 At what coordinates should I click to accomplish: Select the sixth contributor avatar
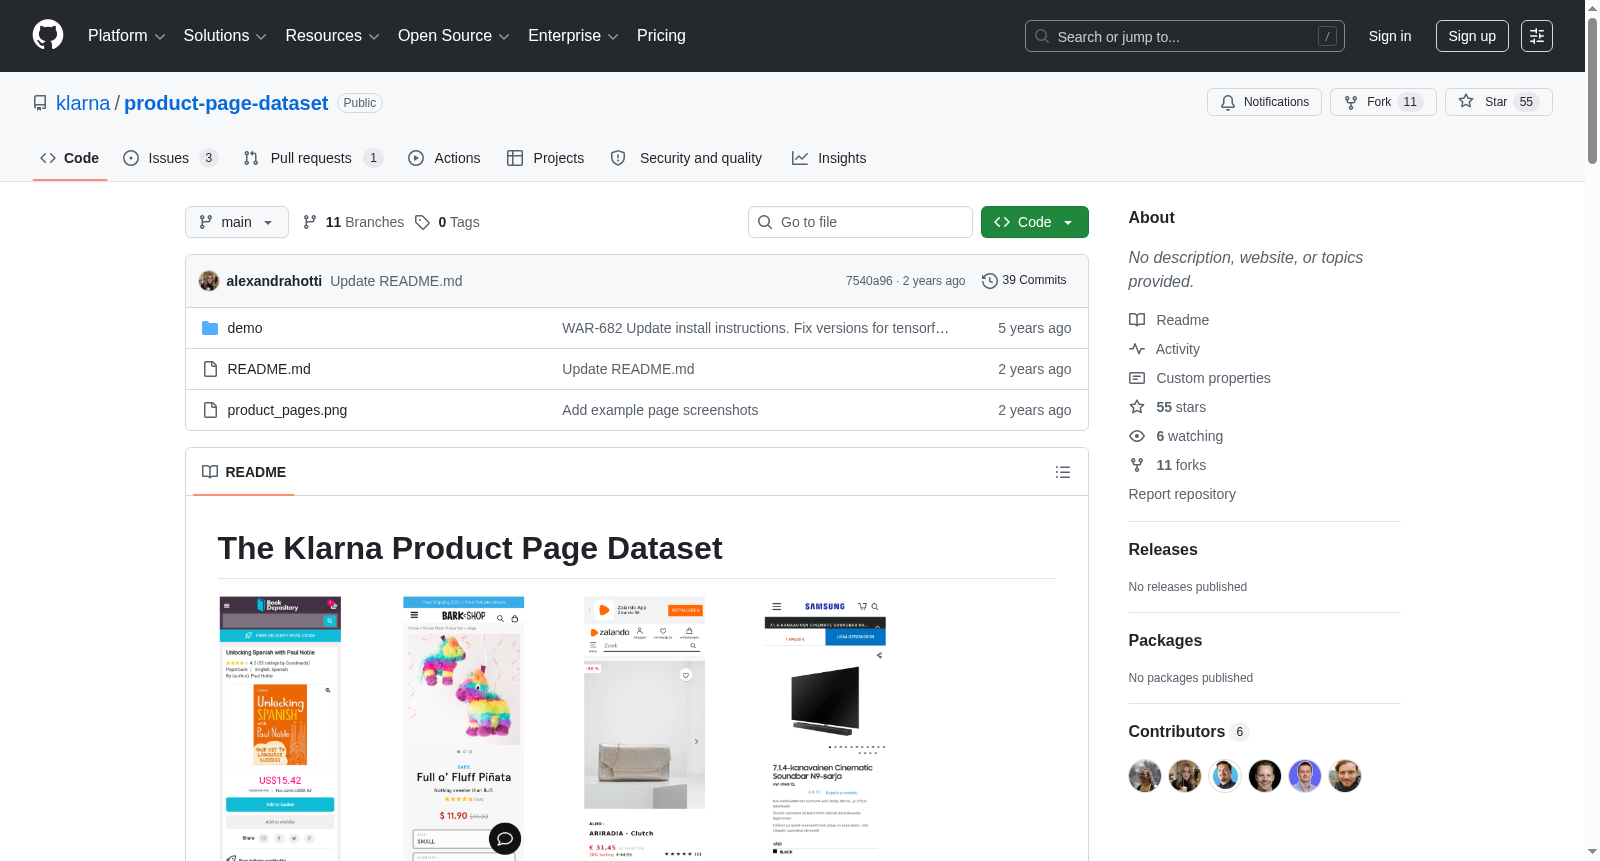(1345, 776)
